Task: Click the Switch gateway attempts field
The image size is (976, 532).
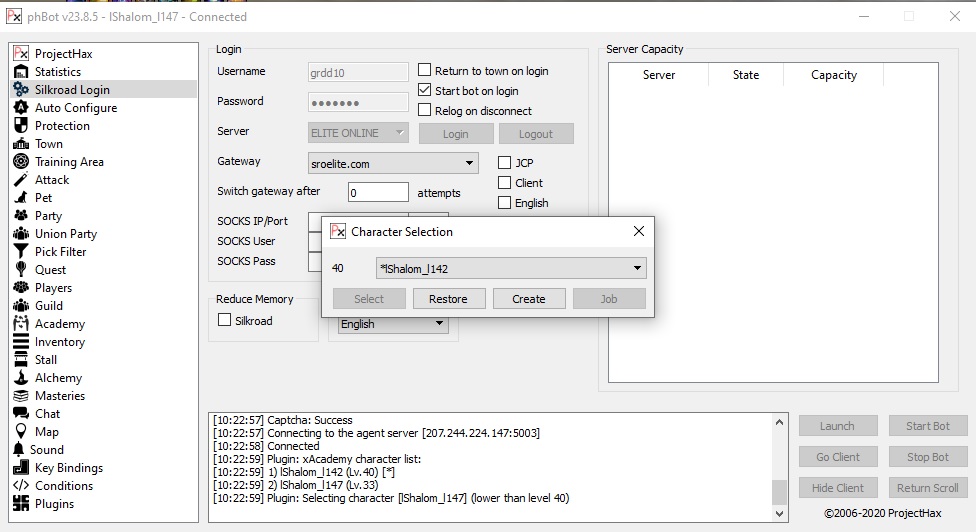Action: [378, 192]
